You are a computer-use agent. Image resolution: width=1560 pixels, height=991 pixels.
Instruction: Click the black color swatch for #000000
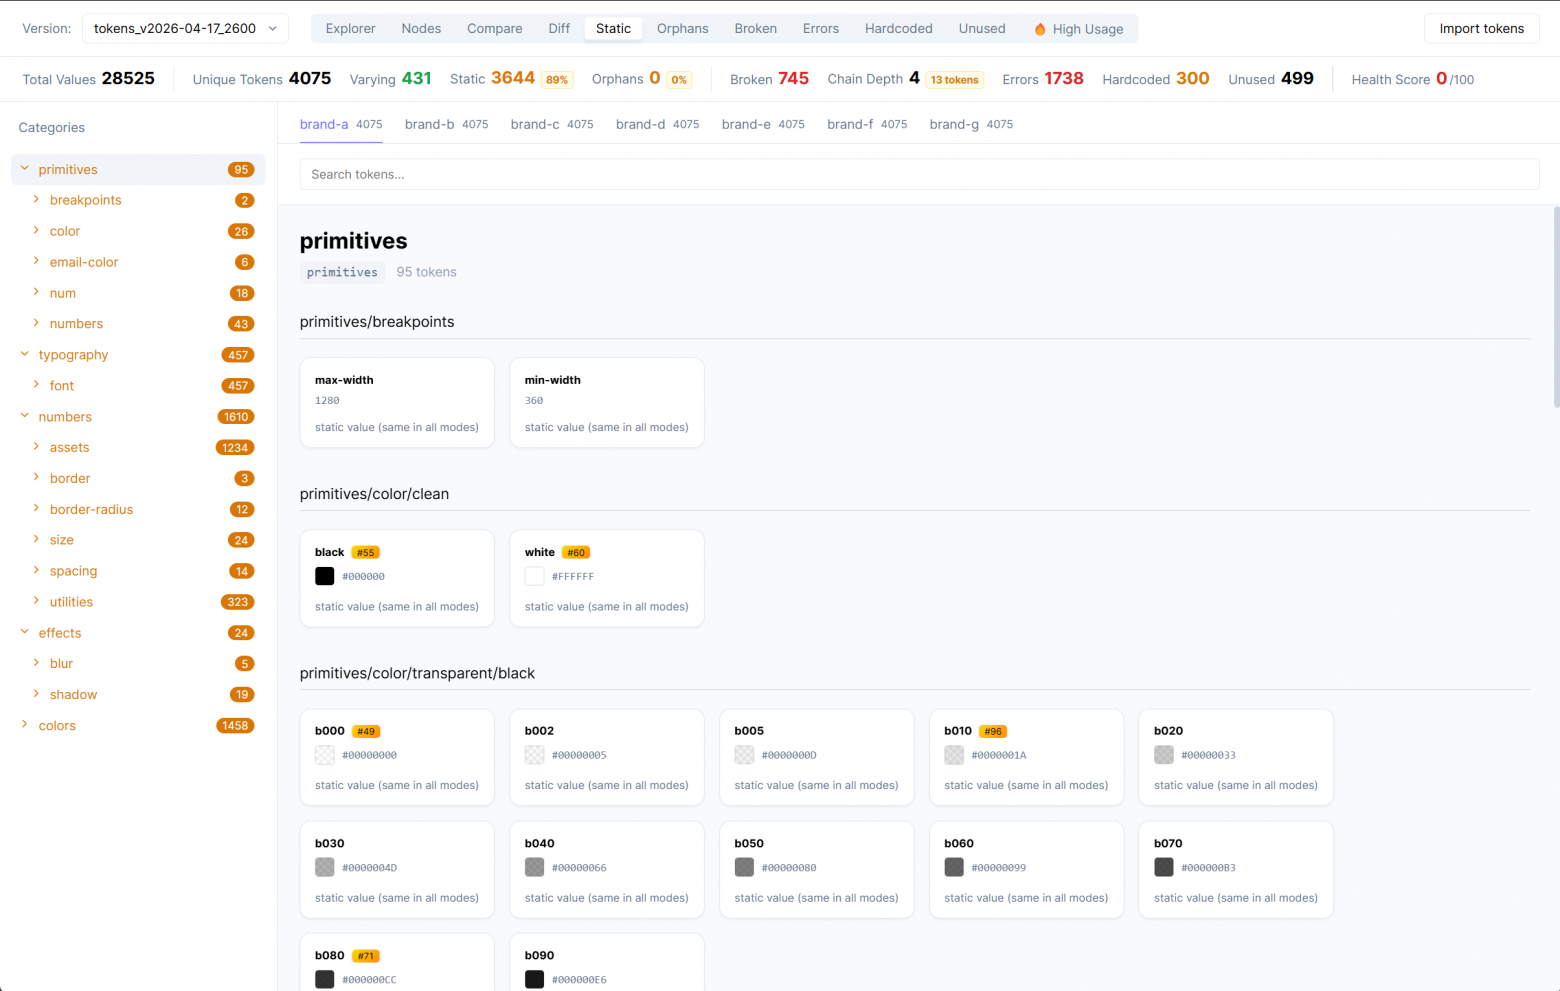(325, 576)
